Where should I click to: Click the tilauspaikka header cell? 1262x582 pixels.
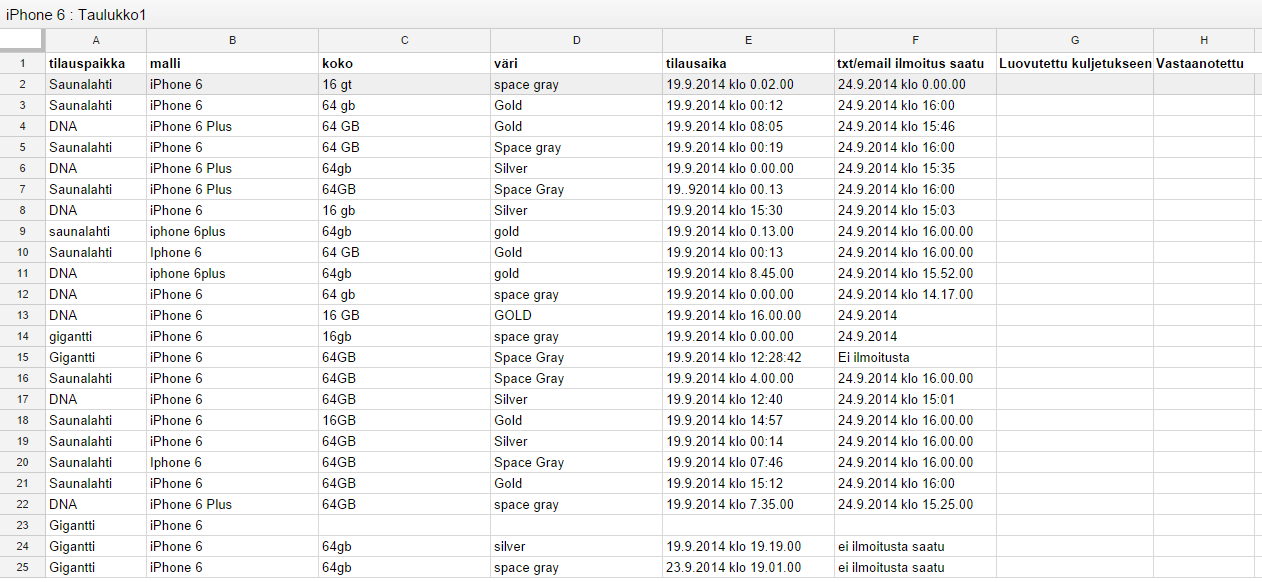pos(96,63)
